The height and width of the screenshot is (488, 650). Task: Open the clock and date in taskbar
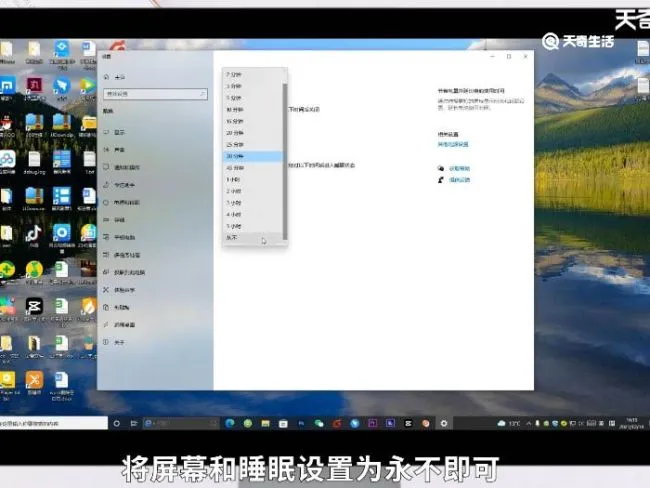click(632, 423)
